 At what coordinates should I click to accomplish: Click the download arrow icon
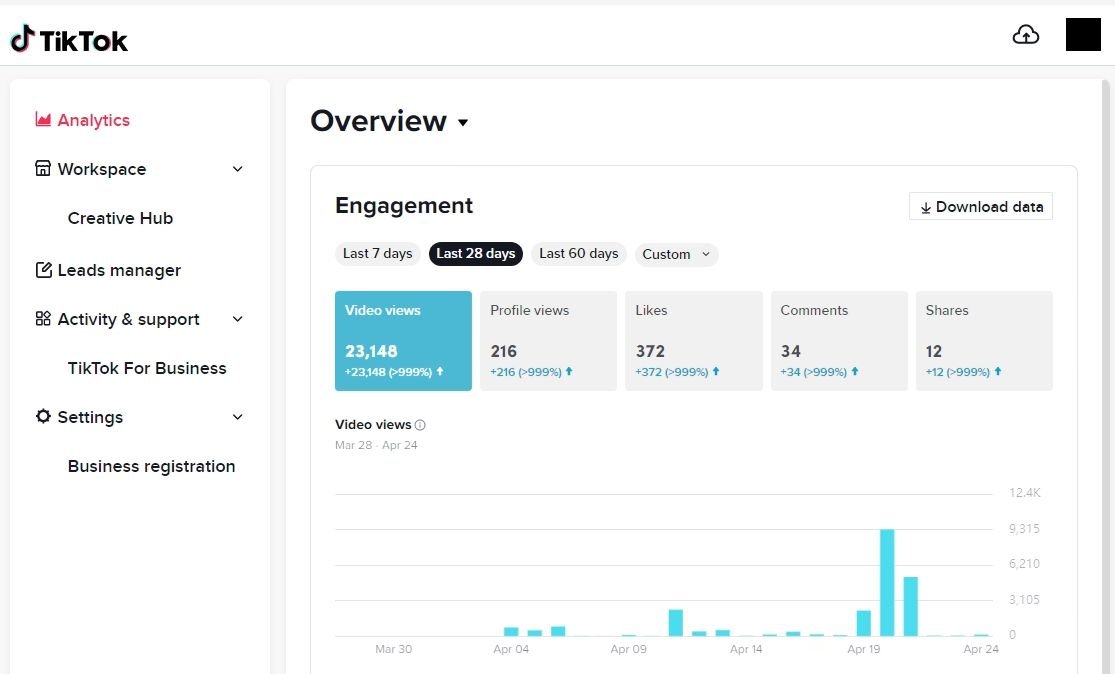click(925, 208)
